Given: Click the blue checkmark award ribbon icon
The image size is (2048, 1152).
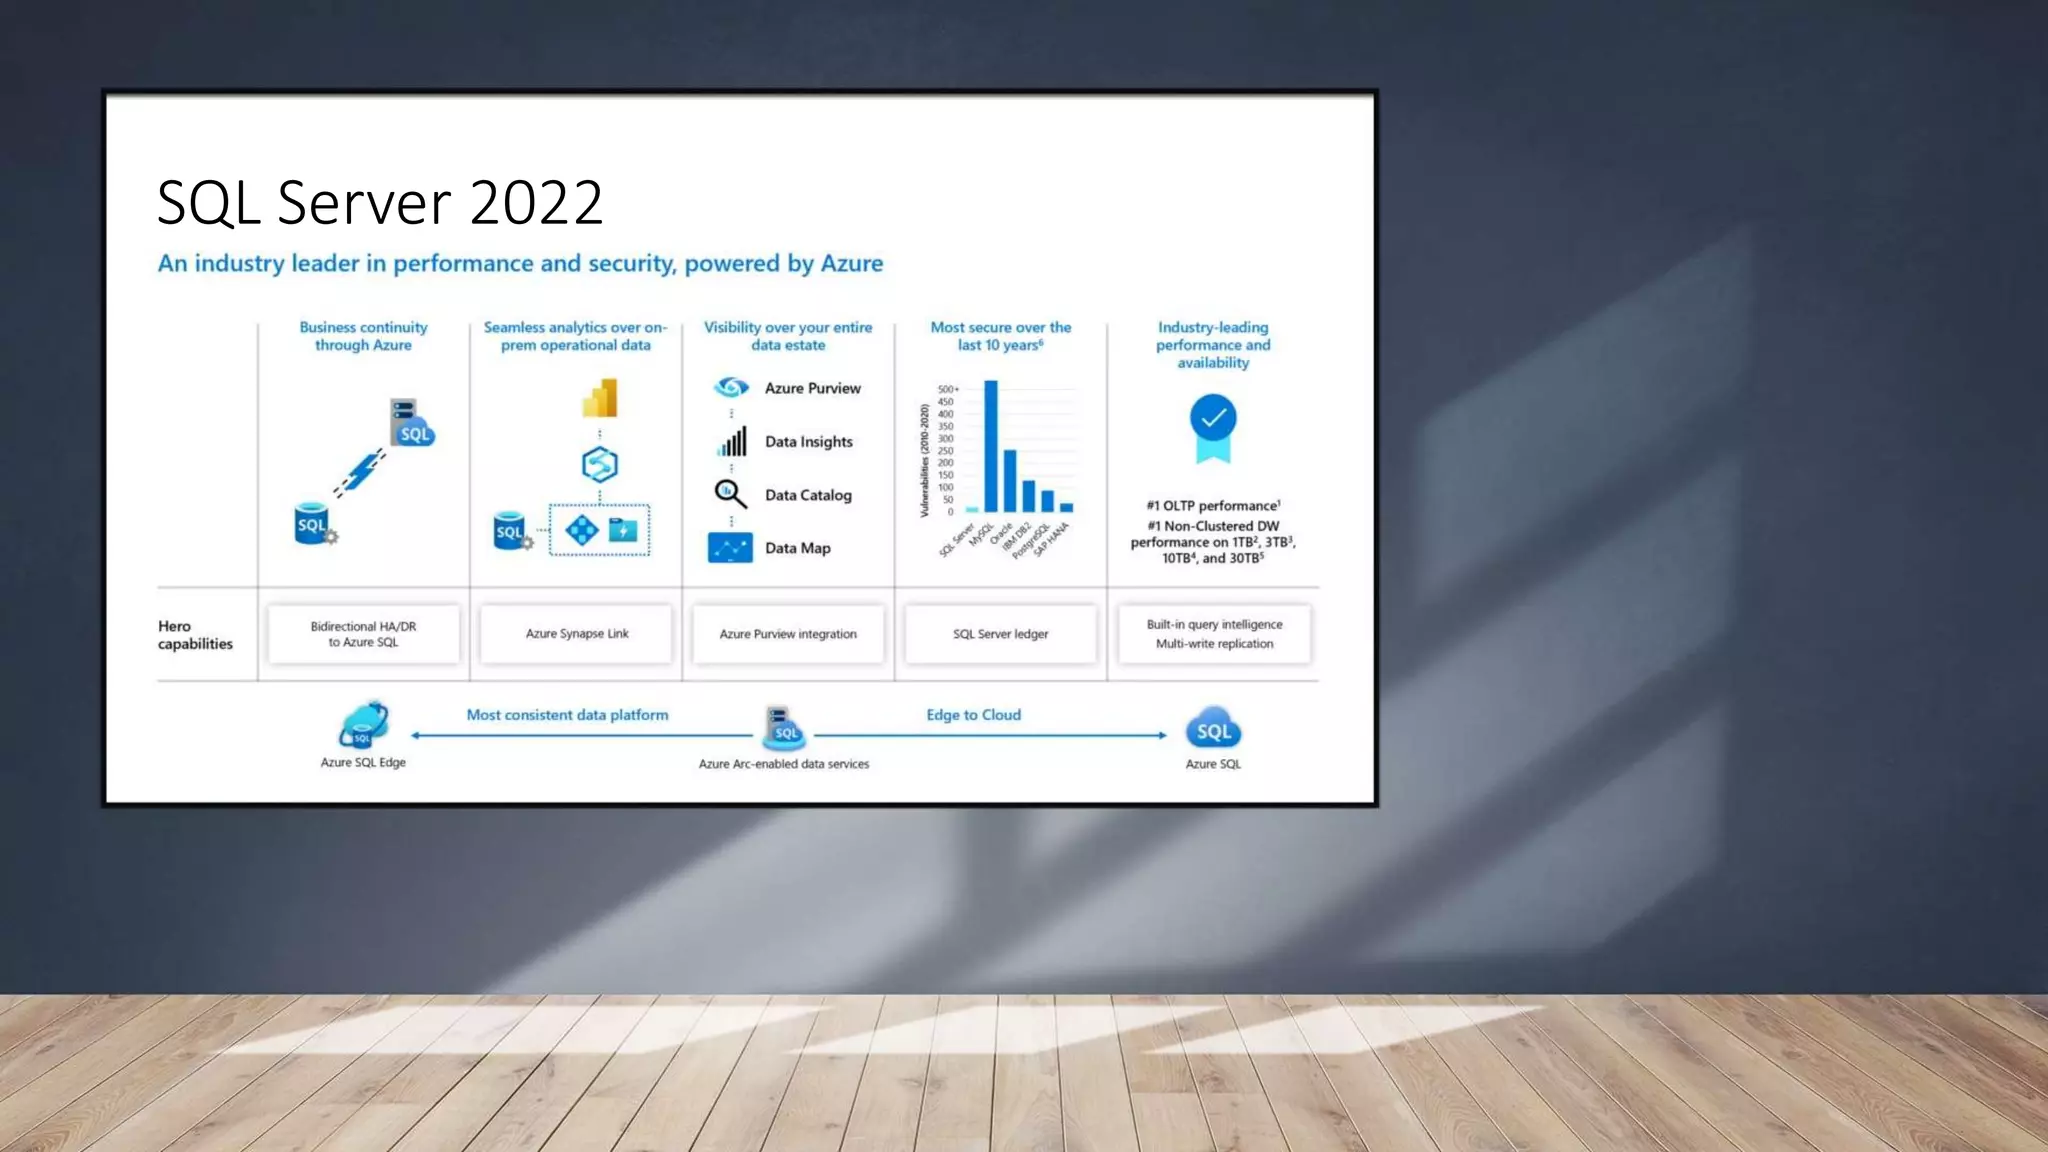Looking at the screenshot, I should tap(1213, 429).
